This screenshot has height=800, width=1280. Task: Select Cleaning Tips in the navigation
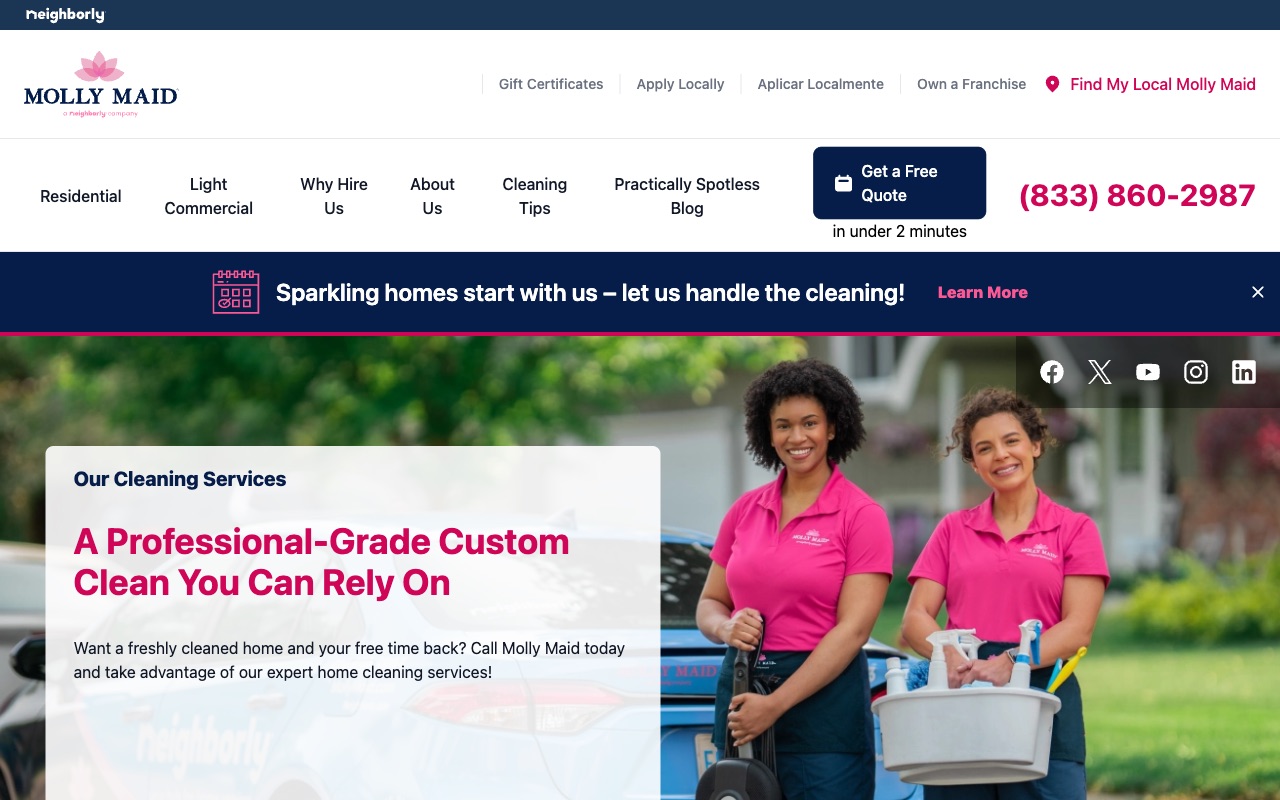tap(534, 196)
